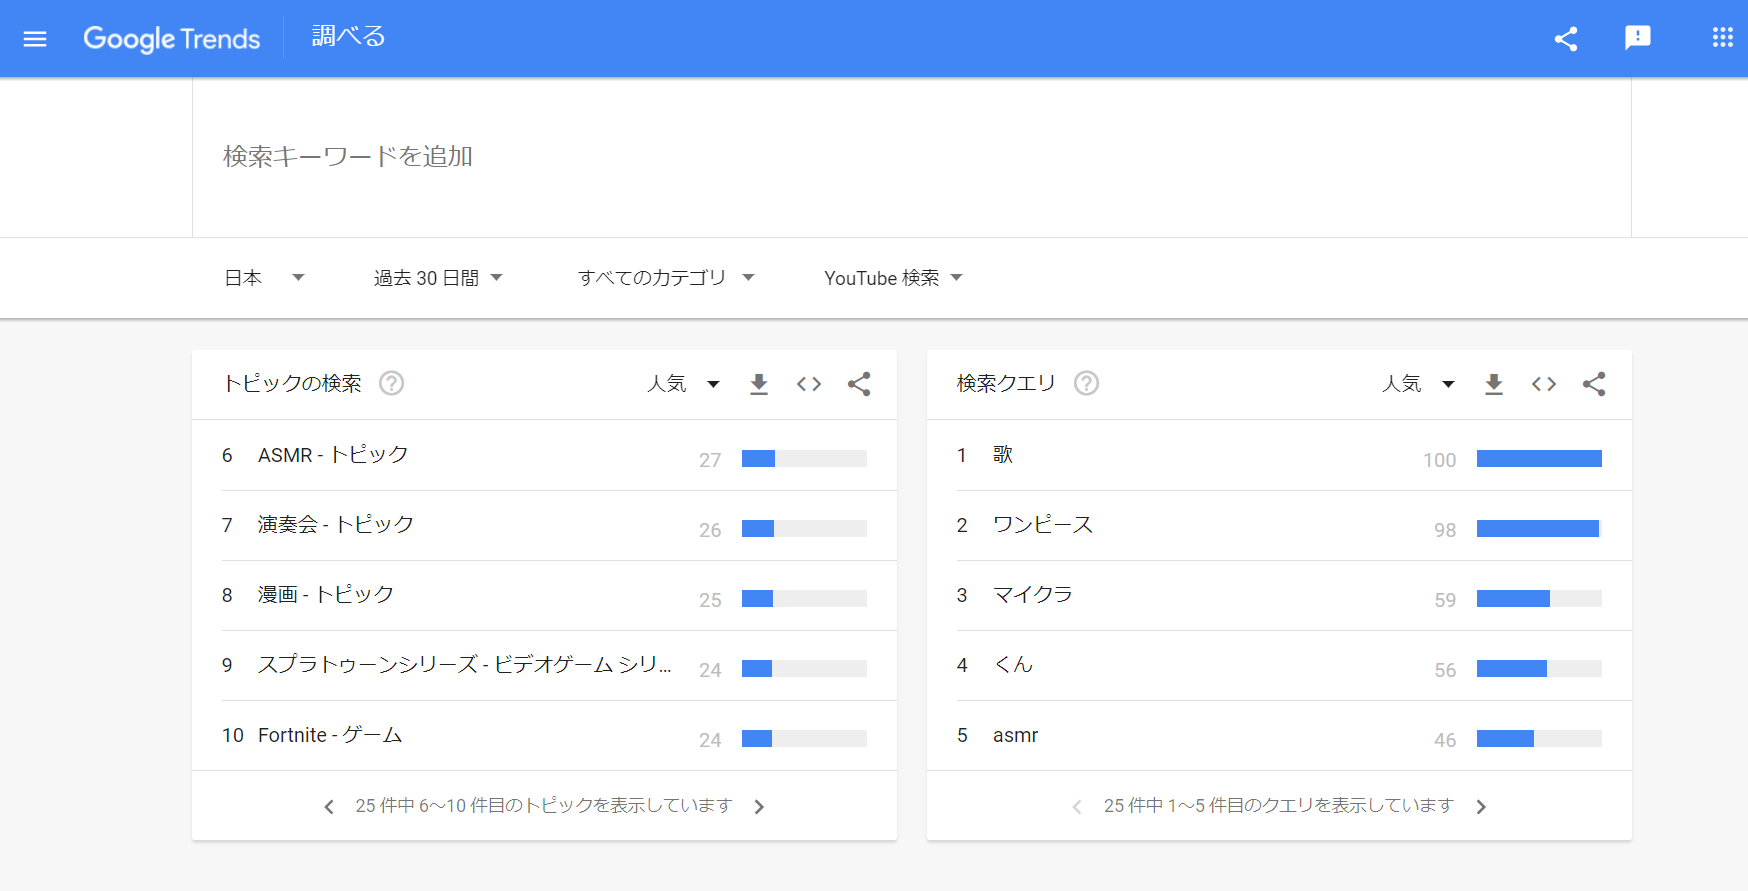Click the bar for 歌 score 100
Image resolution: width=1748 pixels, height=891 pixels.
point(1539,459)
